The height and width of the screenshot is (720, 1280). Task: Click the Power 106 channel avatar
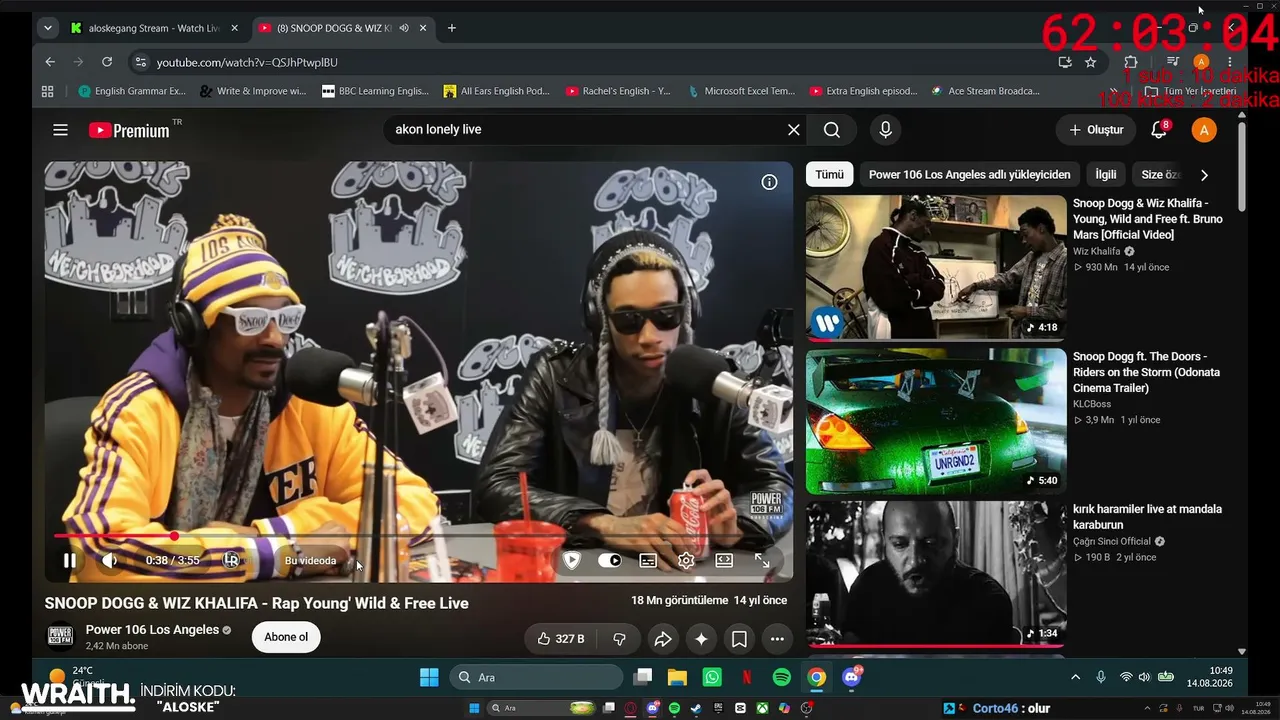61,637
